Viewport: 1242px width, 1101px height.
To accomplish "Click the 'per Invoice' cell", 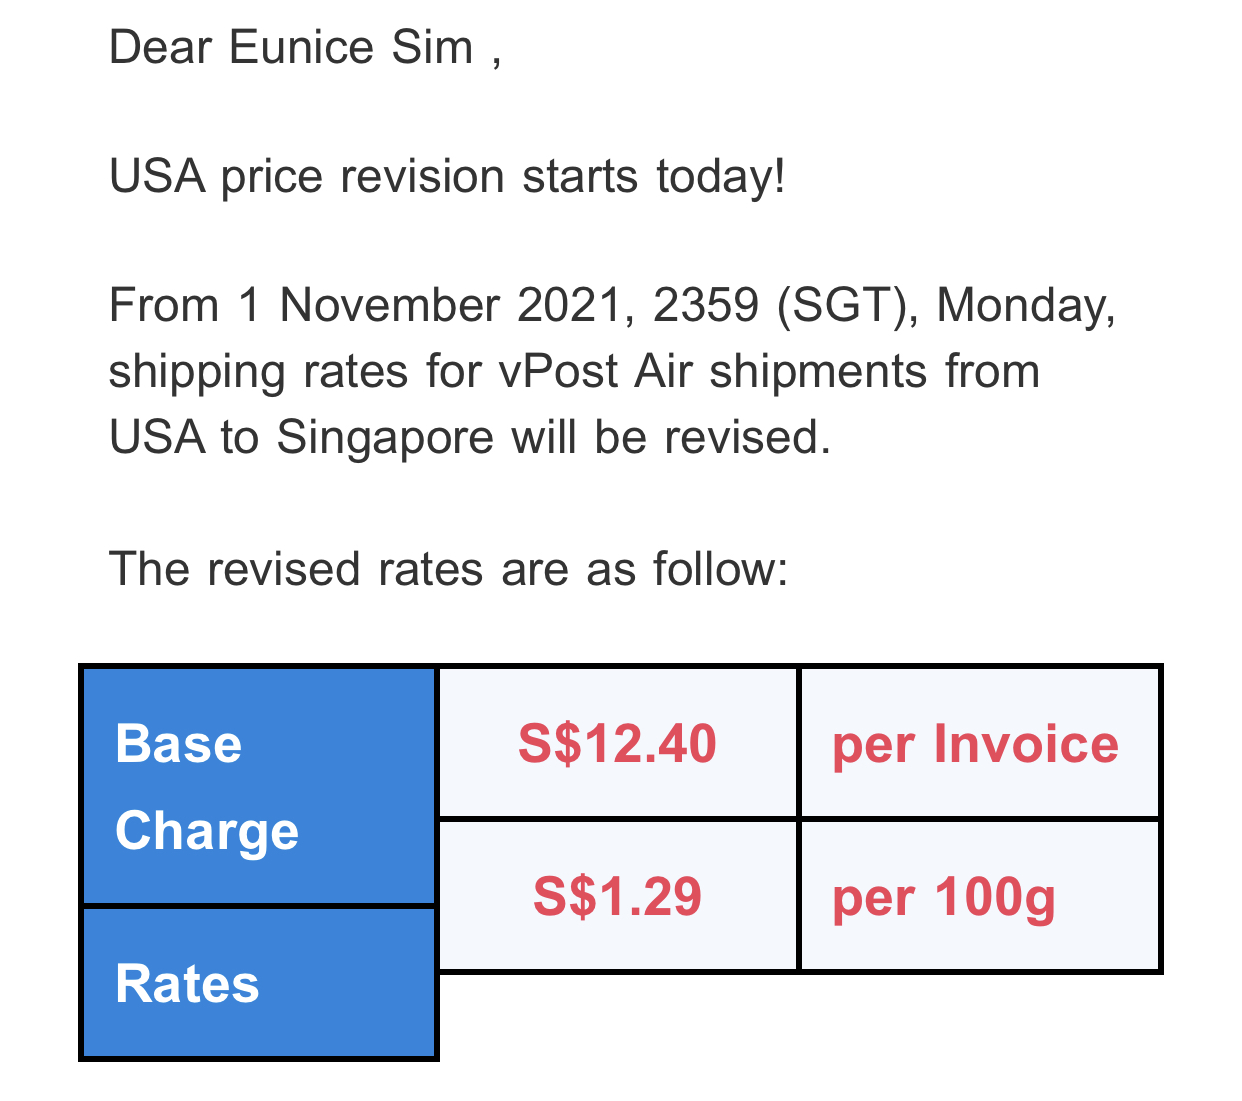I will pyautogui.click(x=979, y=743).
